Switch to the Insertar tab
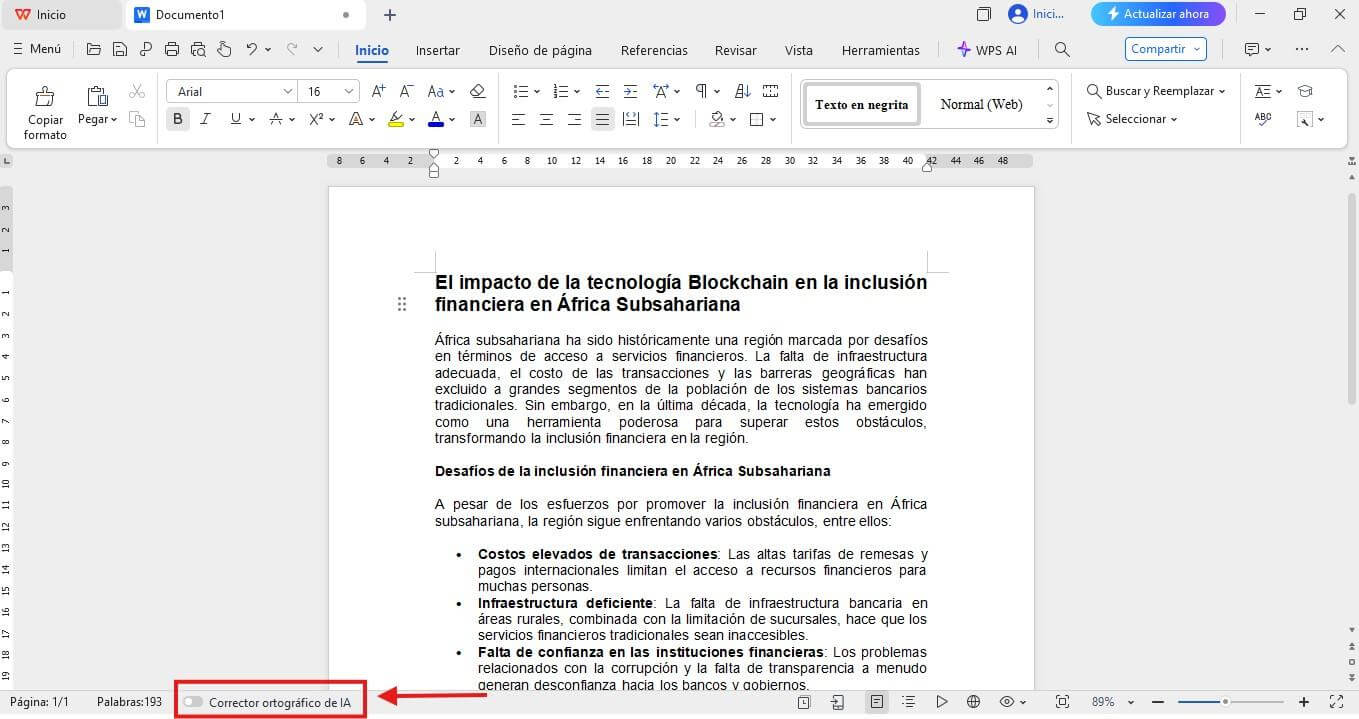The width and height of the screenshot is (1359, 719). click(x=438, y=50)
